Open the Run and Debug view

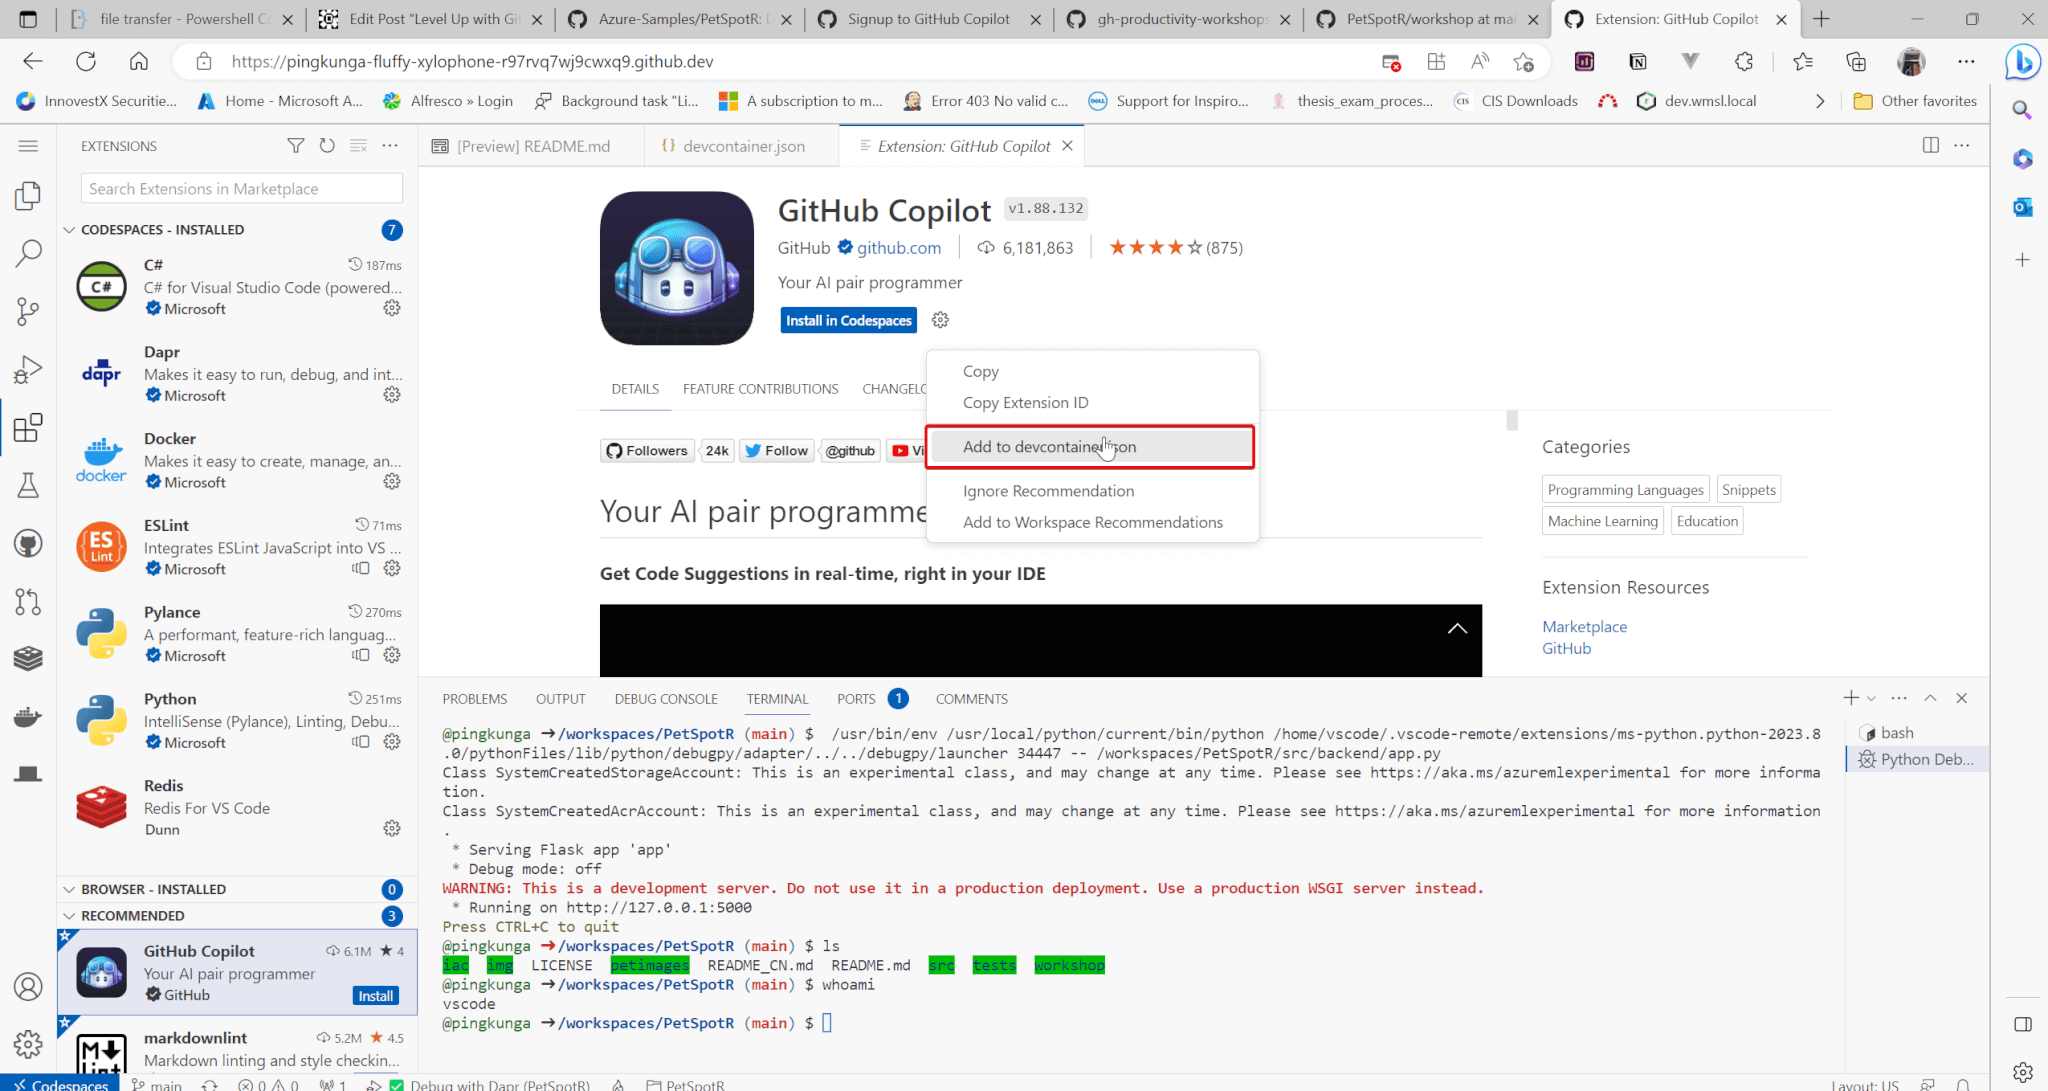tap(28, 370)
